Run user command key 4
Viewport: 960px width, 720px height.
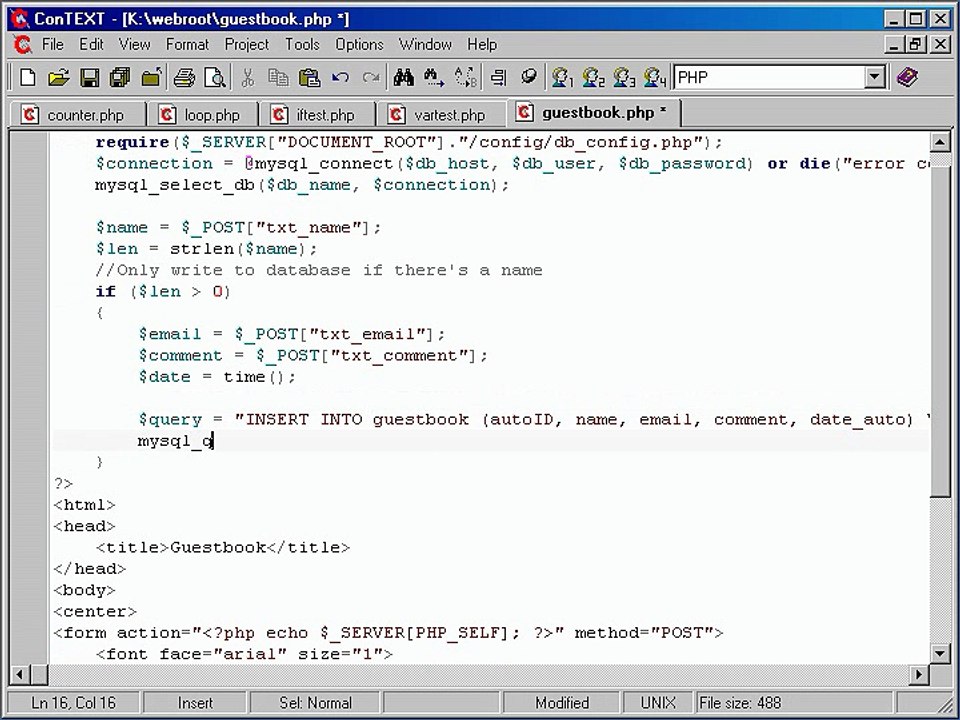tap(654, 78)
